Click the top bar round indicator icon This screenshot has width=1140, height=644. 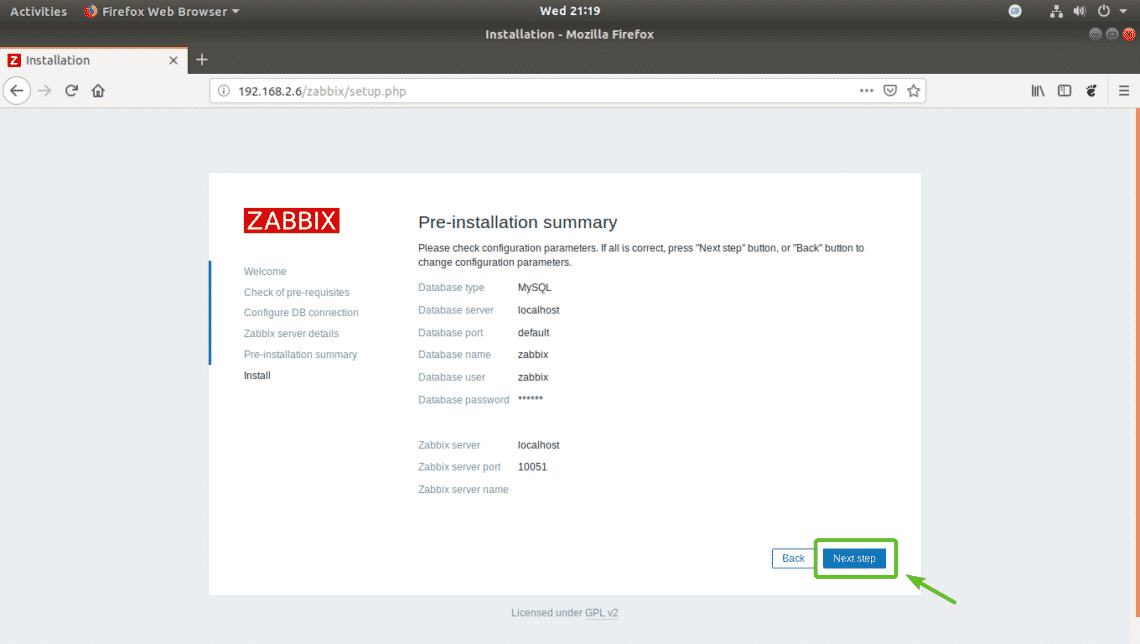(x=1015, y=11)
